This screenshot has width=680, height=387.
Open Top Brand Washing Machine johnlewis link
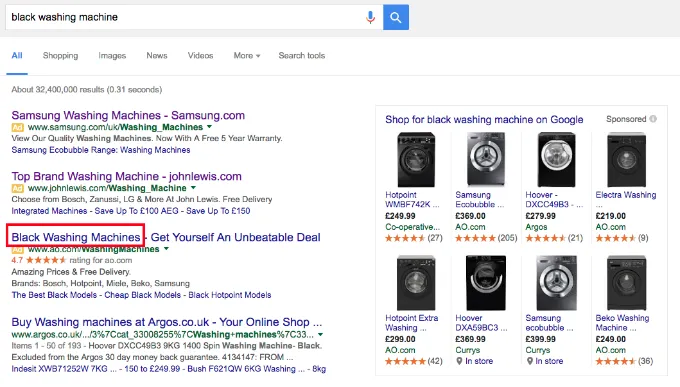point(126,176)
